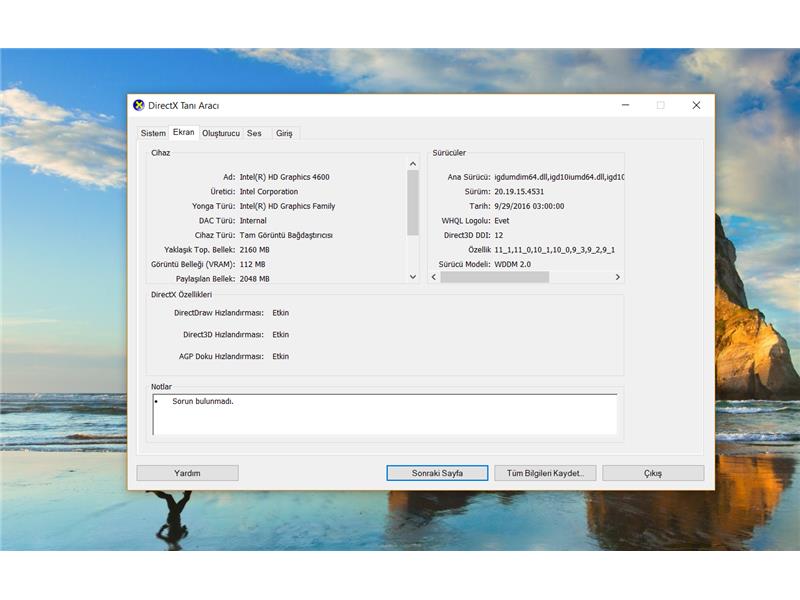Click the Çıkış button
The height and width of the screenshot is (600, 800).
click(x=653, y=473)
